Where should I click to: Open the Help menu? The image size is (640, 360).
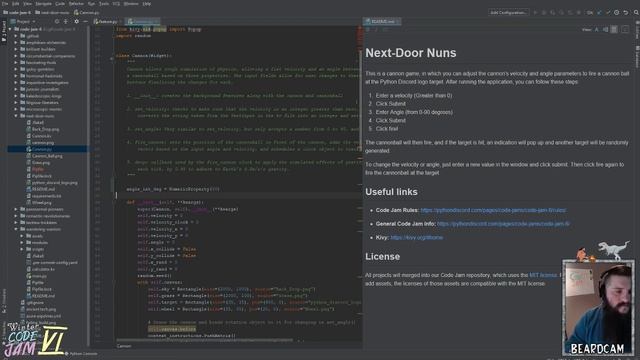click(x=147, y=4)
